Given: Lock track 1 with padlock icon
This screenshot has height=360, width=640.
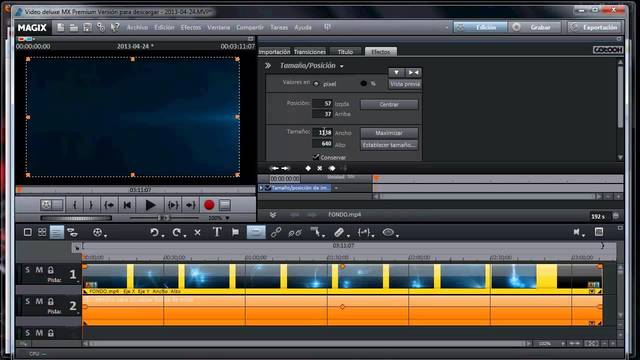Looking at the screenshot, I should (x=51, y=270).
